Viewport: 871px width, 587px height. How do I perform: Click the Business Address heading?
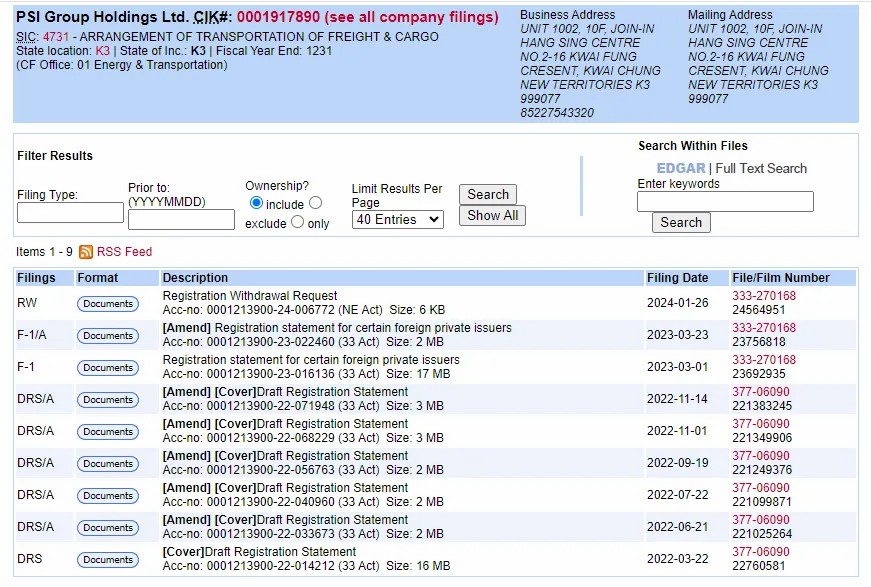[567, 15]
